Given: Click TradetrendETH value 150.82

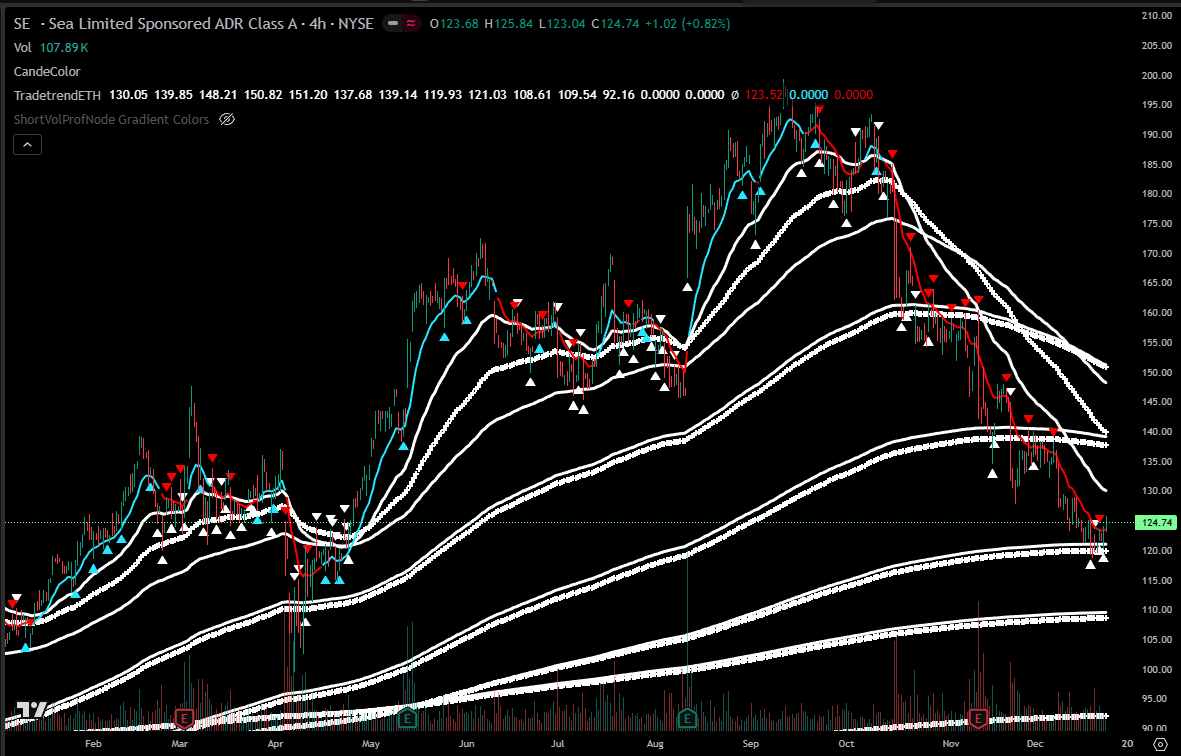Looking at the screenshot, I should click(263, 95).
